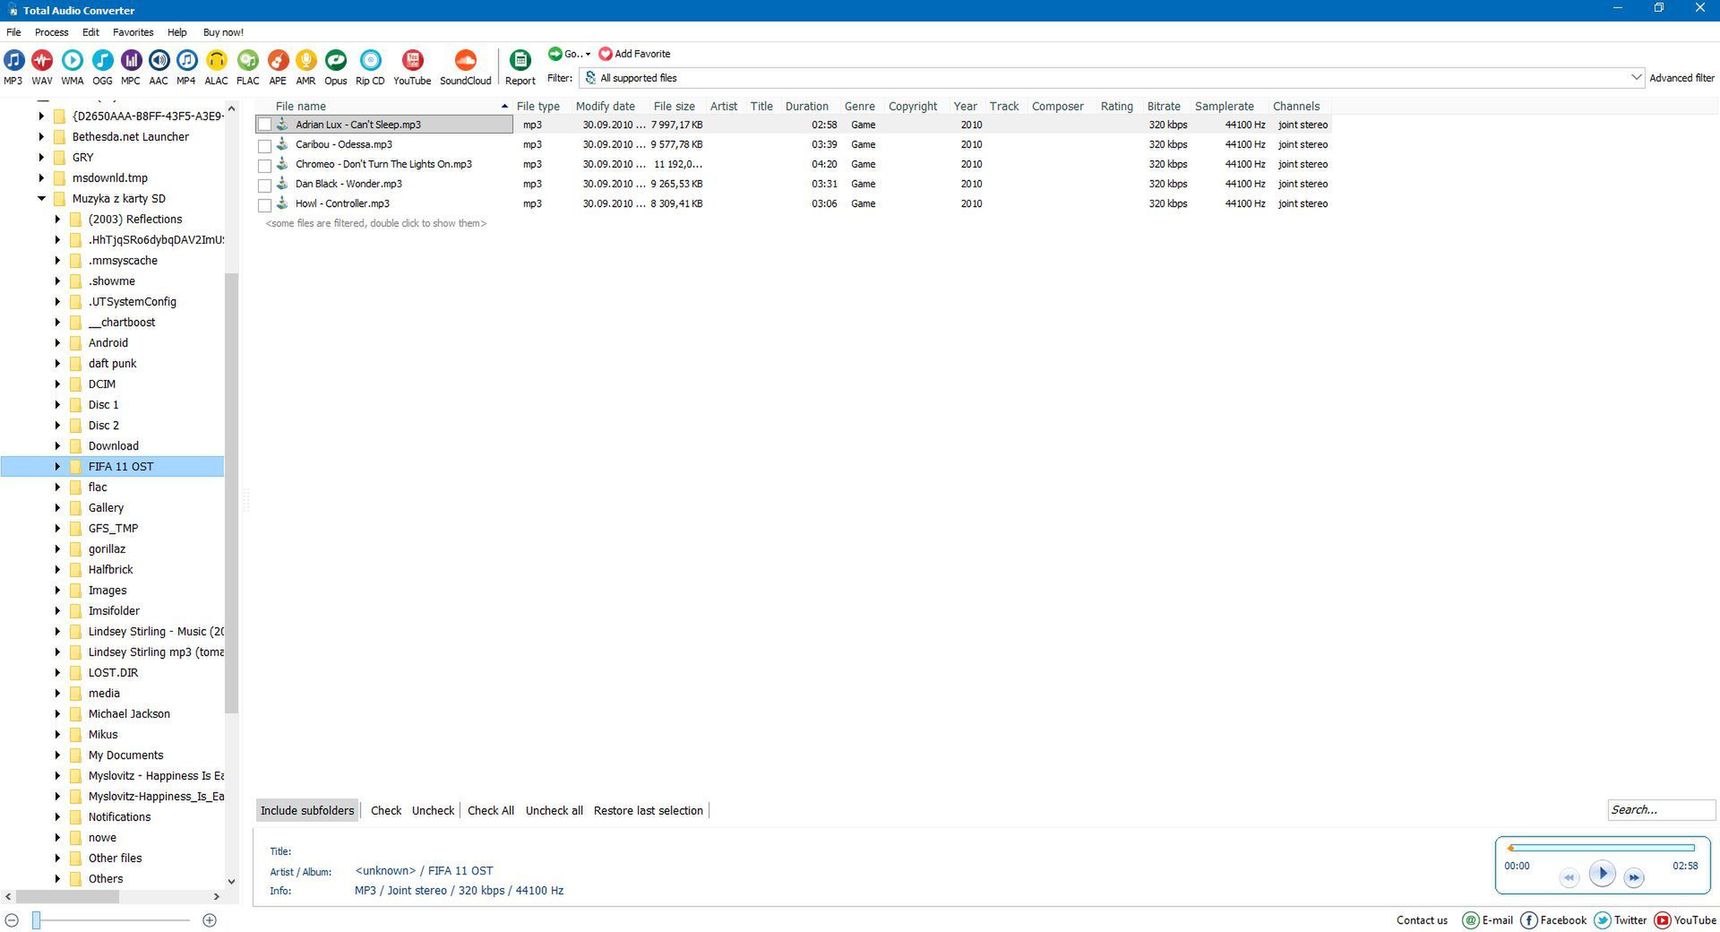Expand the gorillaz folder
Screen dimensions: 1720x932
coord(57,549)
